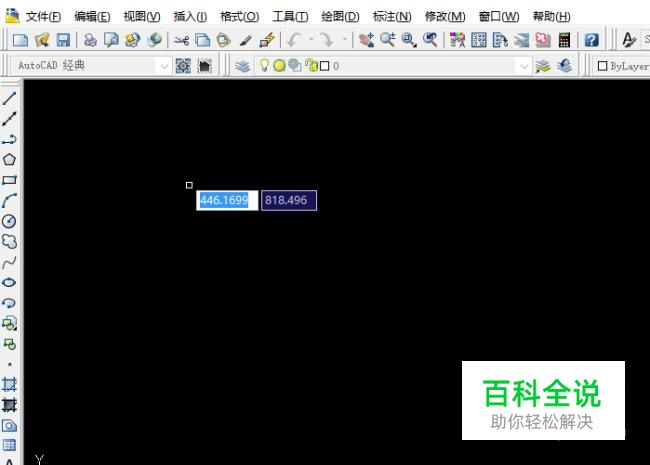Image resolution: width=650 pixels, height=465 pixels.
Task: Click the 446.1699 dynamic input field
Action: coord(227,201)
